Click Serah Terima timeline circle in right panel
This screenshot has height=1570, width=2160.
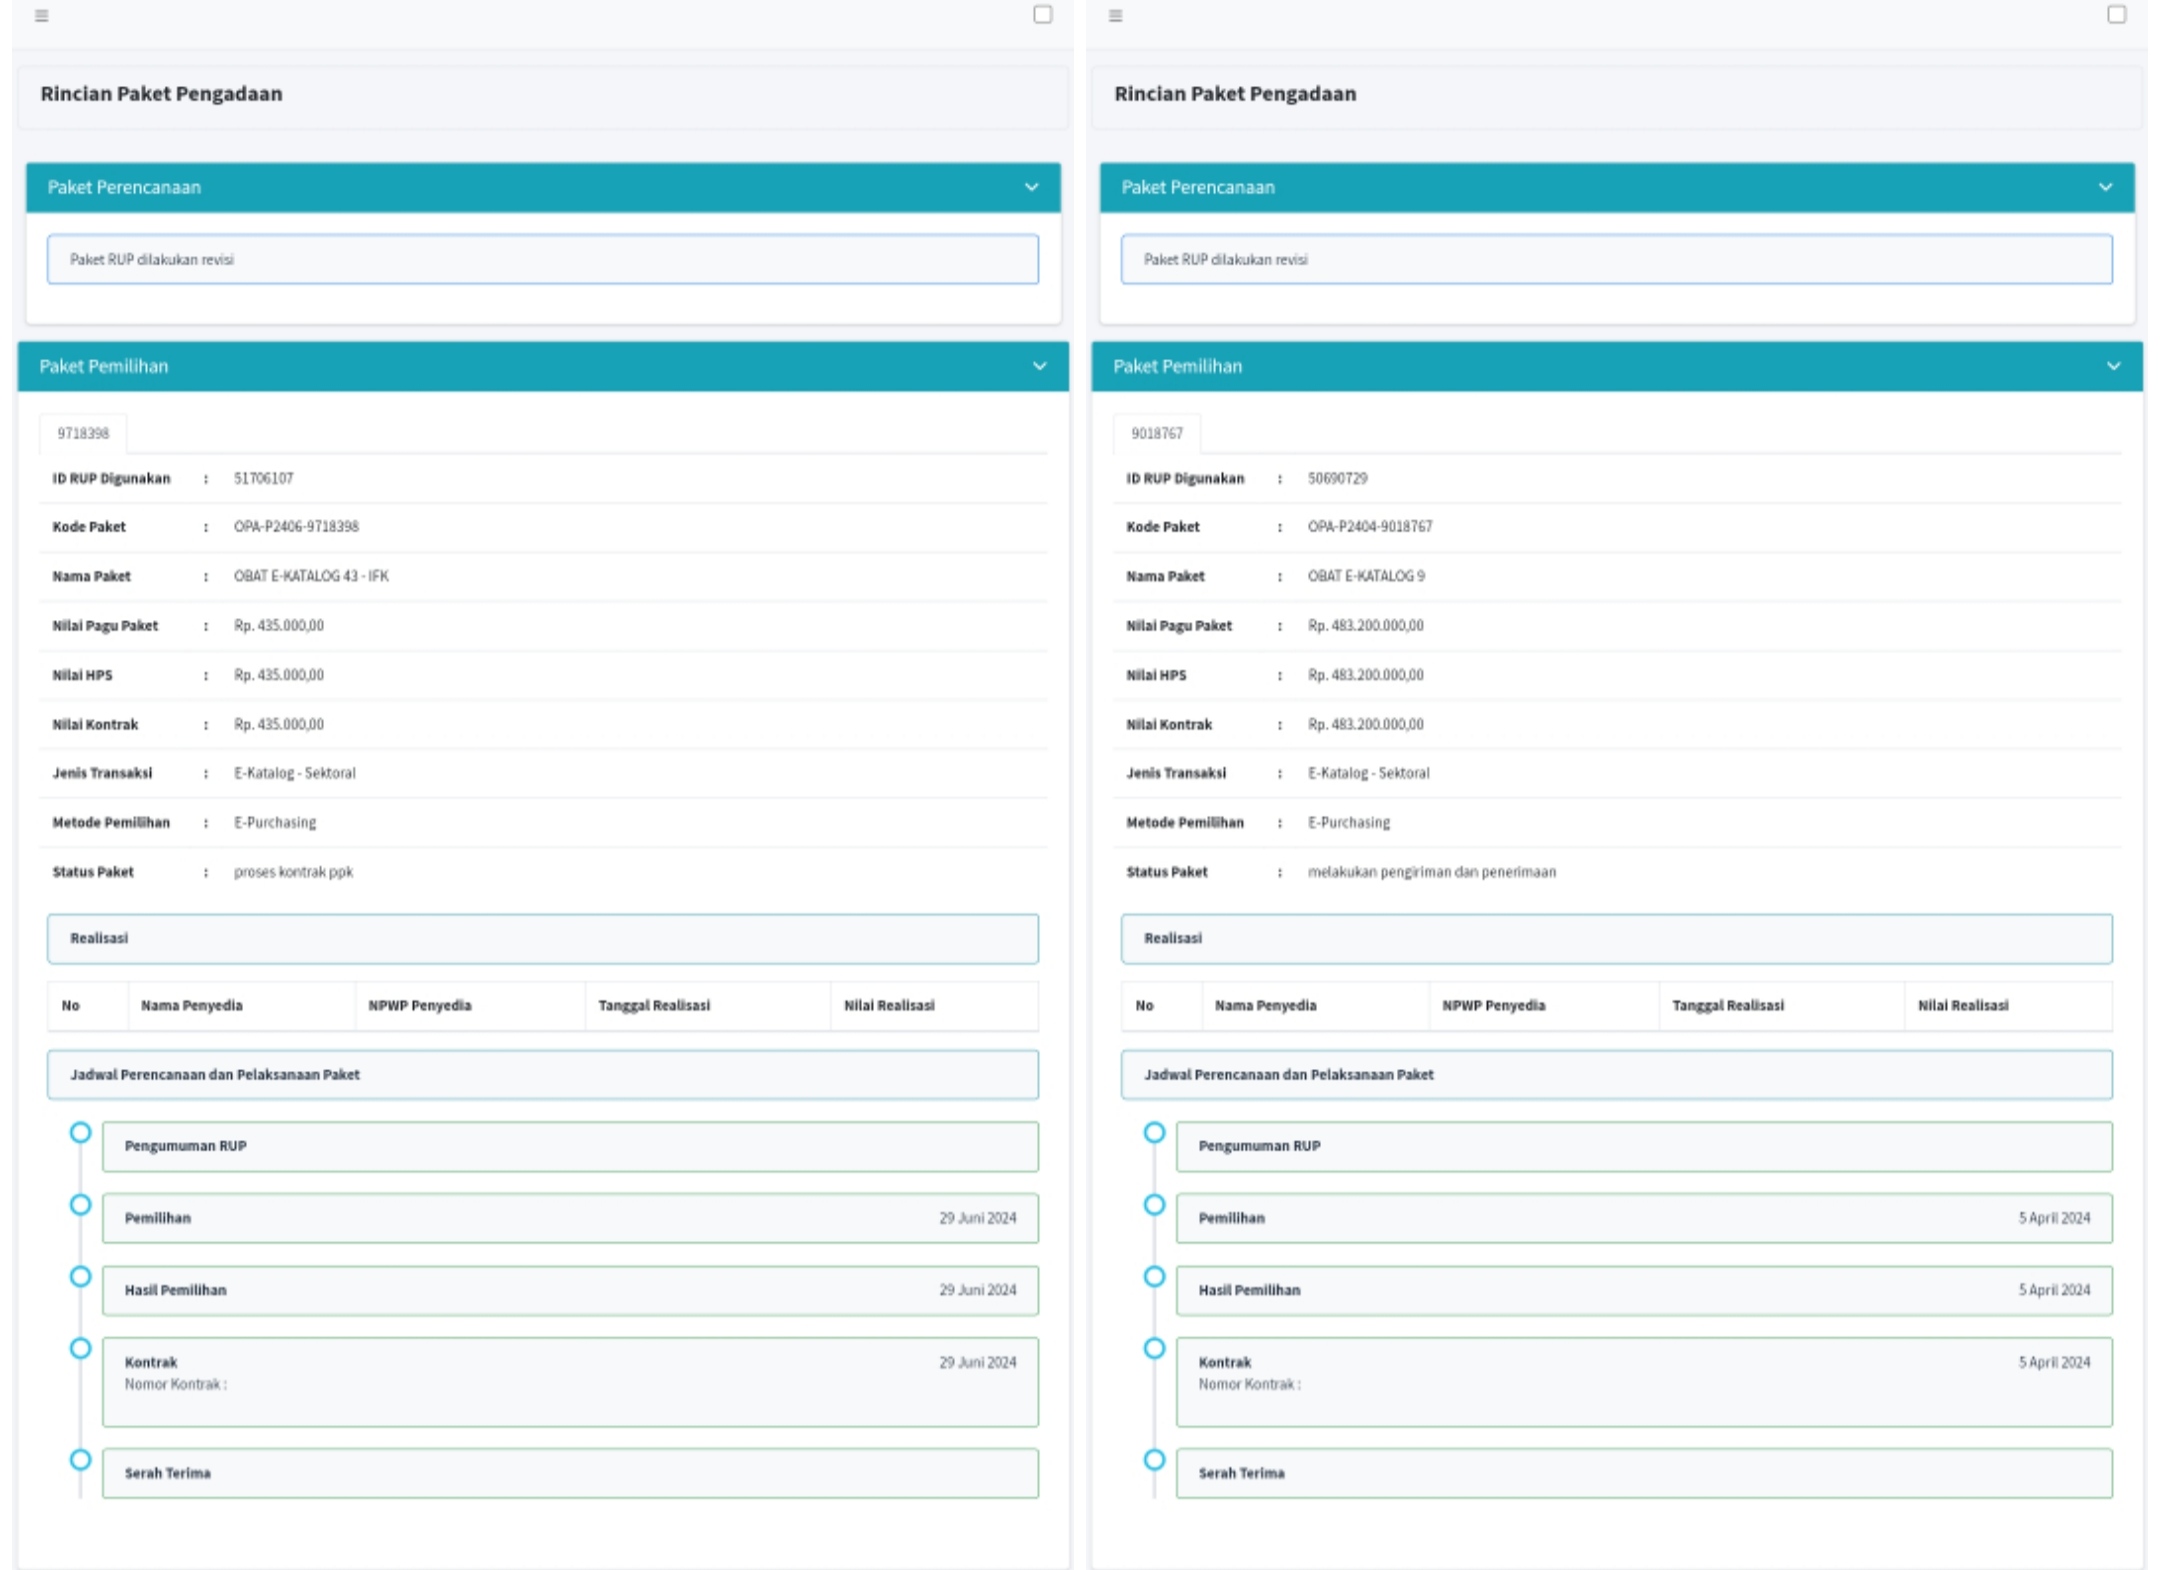[1155, 1459]
